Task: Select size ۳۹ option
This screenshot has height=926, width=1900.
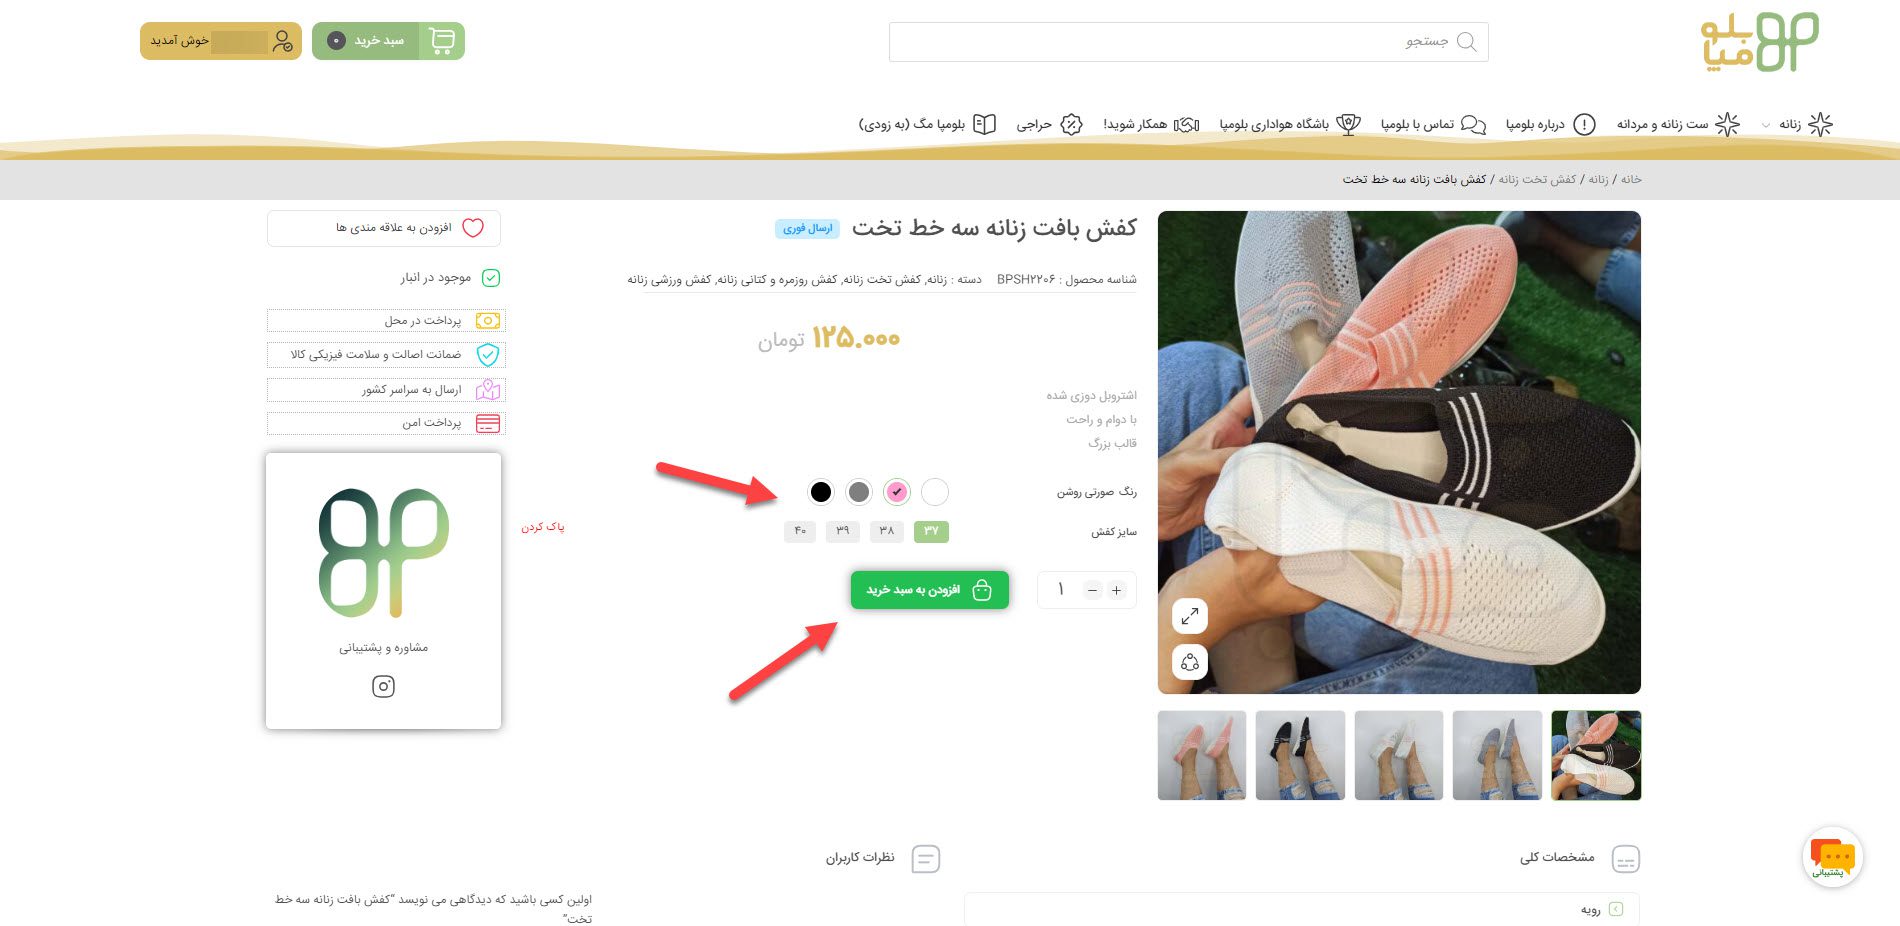Action: (843, 531)
